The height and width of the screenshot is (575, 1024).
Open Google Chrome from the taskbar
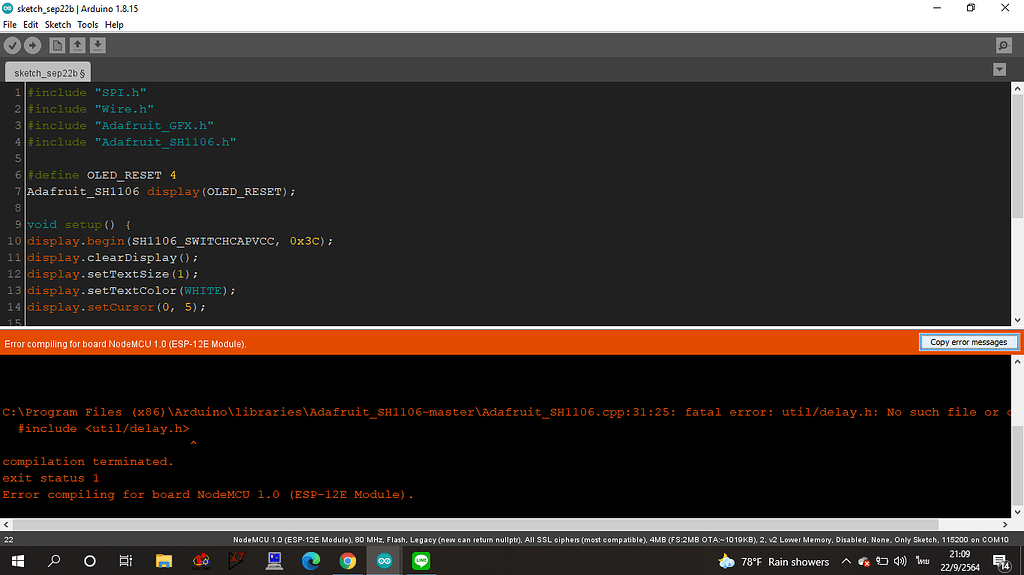tap(347, 561)
